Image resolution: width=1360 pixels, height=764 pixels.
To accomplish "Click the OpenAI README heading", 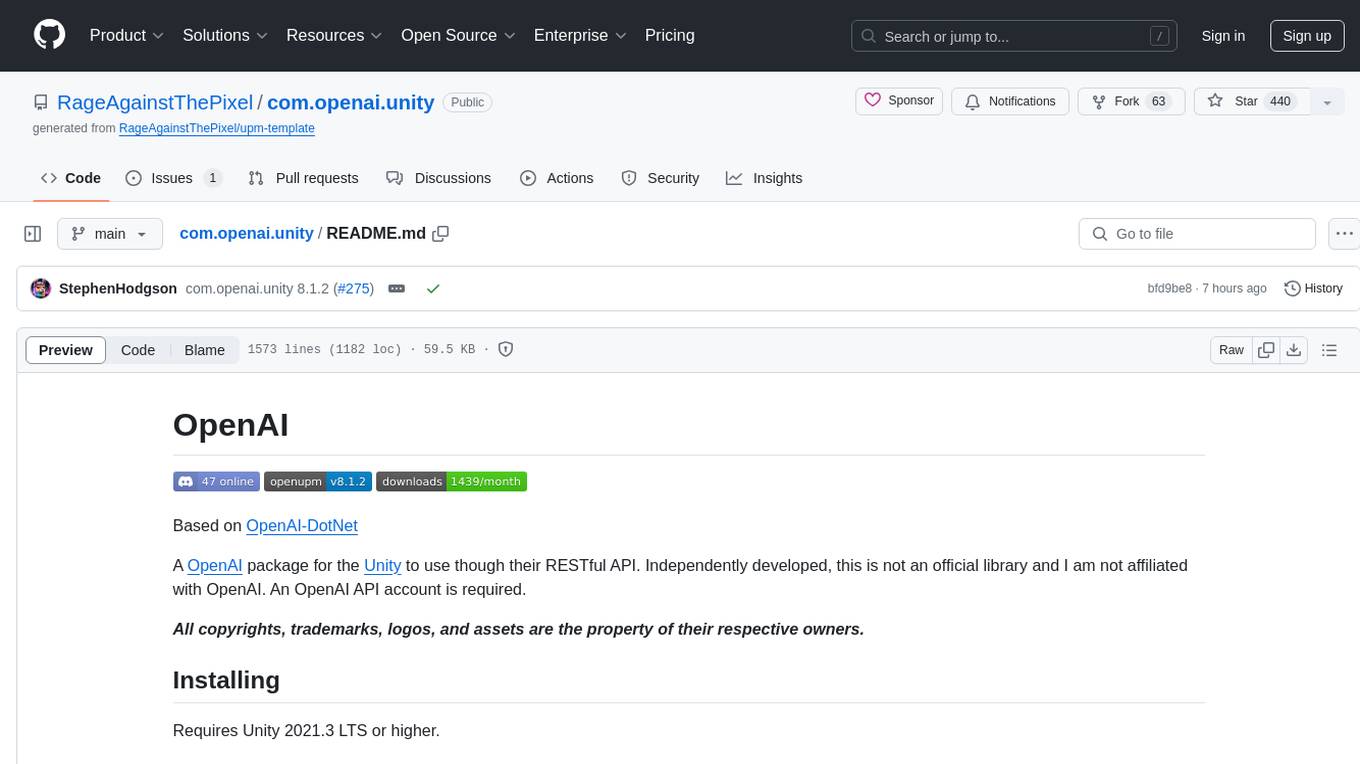I will (231, 425).
